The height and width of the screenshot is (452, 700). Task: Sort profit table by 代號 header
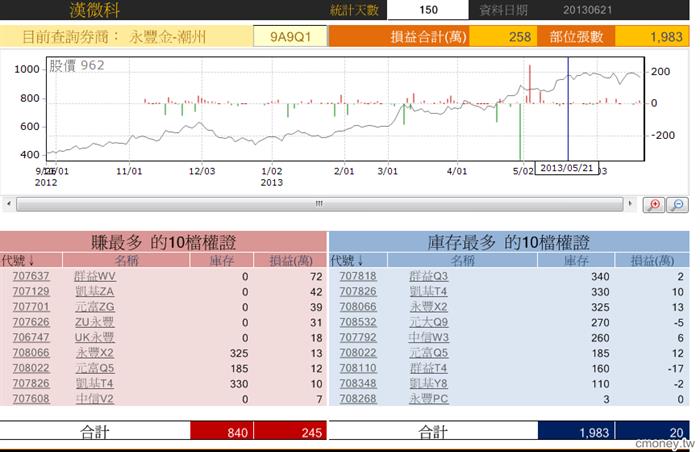(18, 260)
